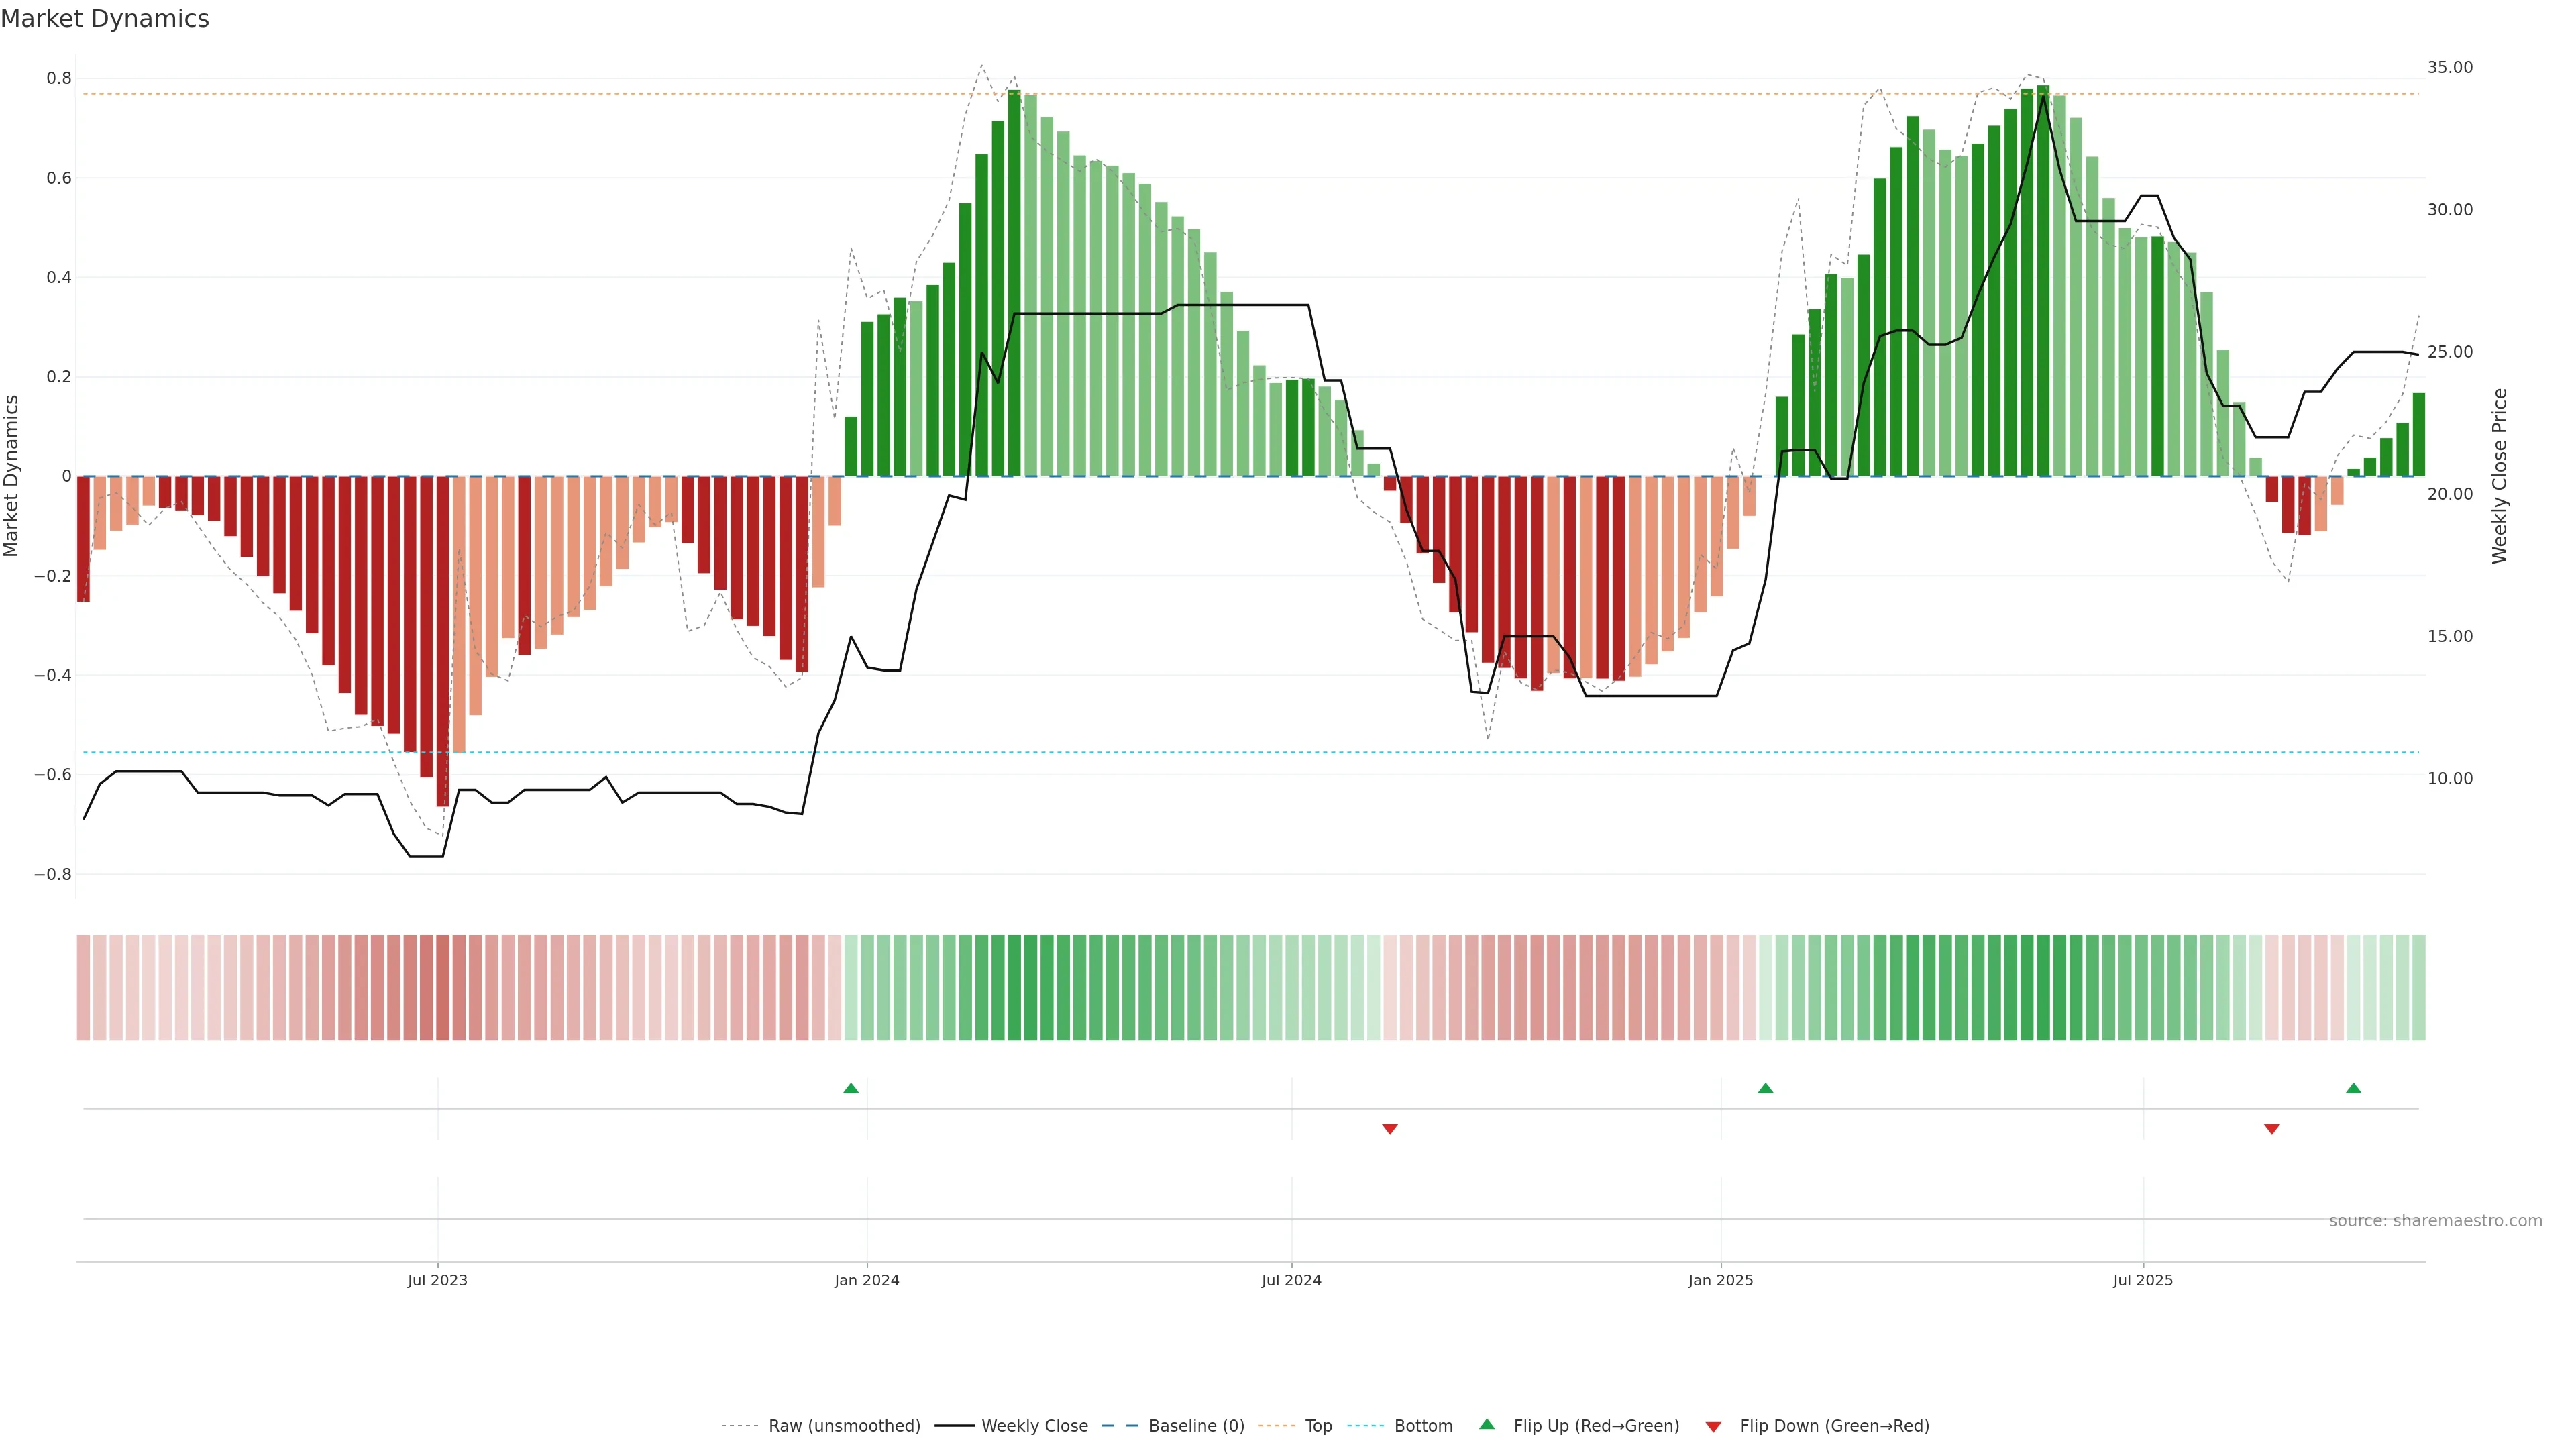2576x1449 pixels.
Task: Click the black Weekly Close line sample in legend
Action: point(954,1426)
